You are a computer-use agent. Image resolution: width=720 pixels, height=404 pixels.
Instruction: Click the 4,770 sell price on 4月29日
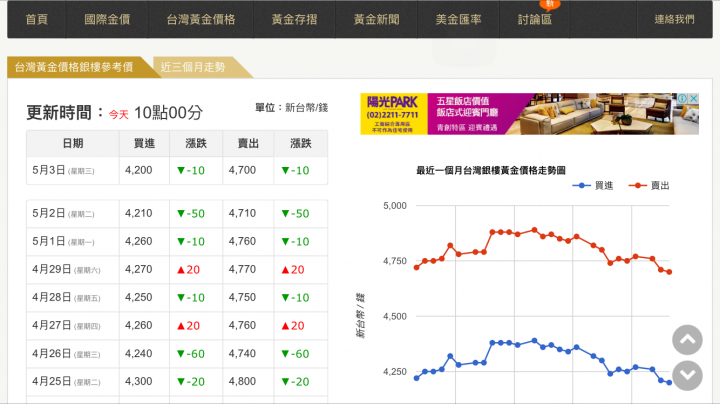click(242, 269)
